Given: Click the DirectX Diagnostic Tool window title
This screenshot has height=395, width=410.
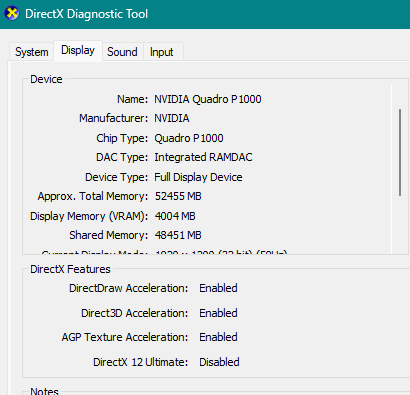Looking at the screenshot, I should (x=86, y=14).
